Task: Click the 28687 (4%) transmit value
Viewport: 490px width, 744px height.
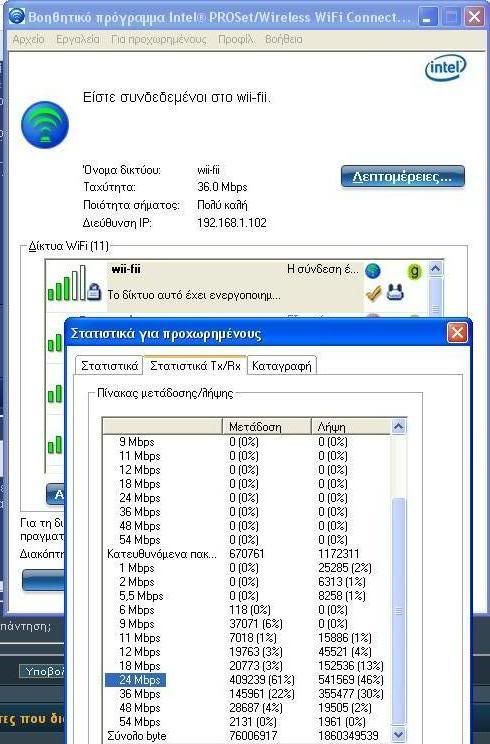Action: point(256,707)
